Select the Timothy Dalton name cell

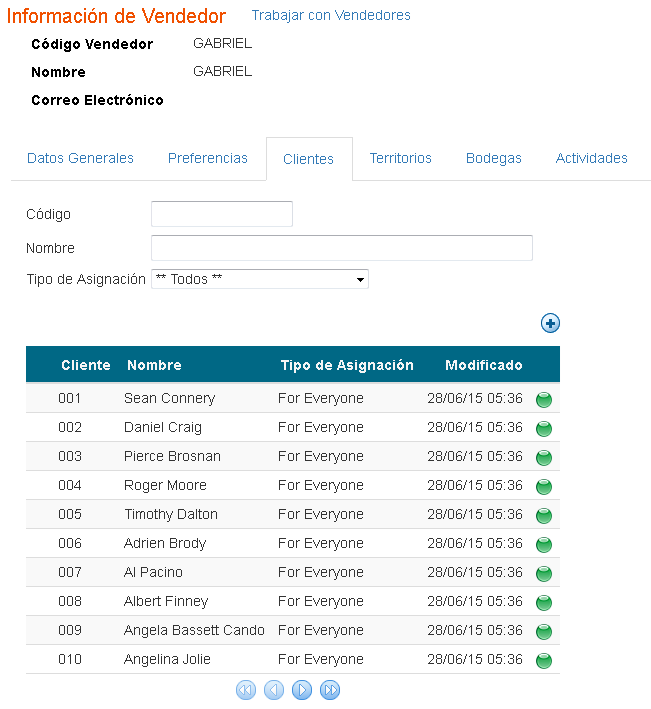171,514
